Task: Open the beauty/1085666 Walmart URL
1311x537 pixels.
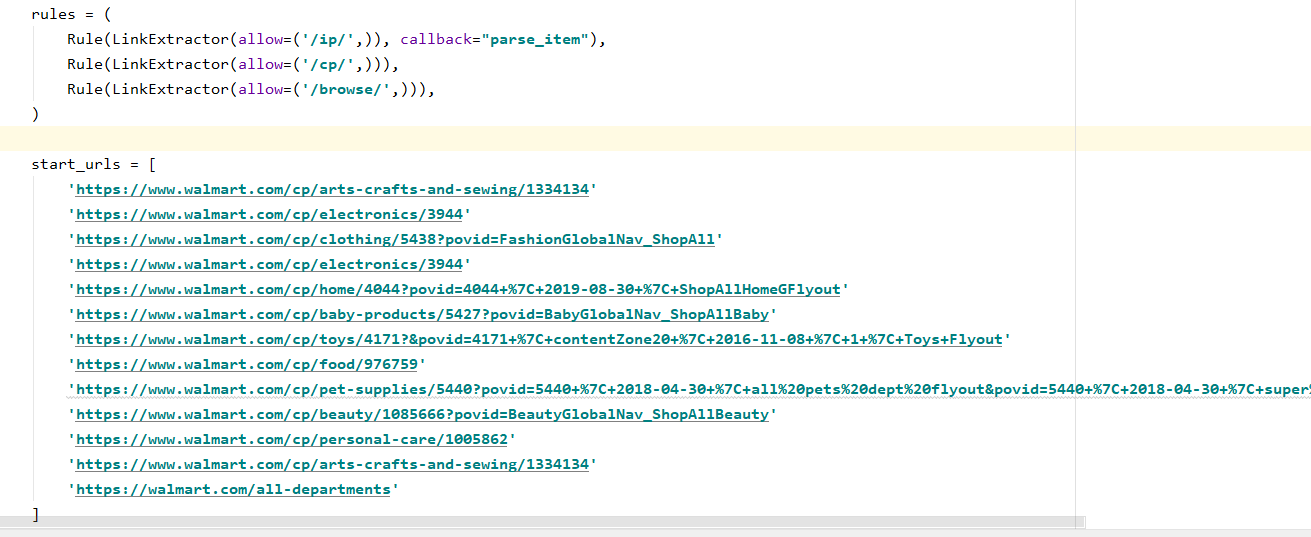Action: [x=423, y=414]
